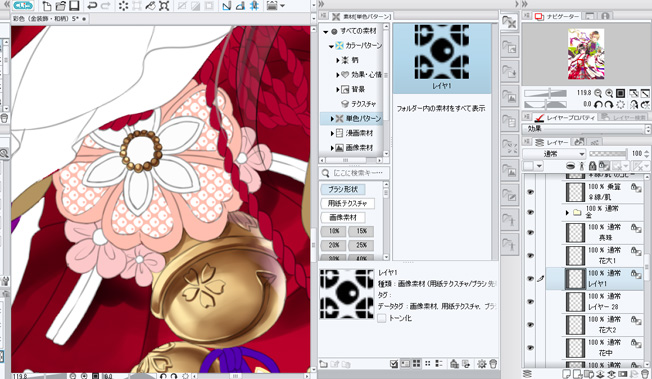
Task: Click the 用紙テクスチャ tag button
Action: click(348, 203)
